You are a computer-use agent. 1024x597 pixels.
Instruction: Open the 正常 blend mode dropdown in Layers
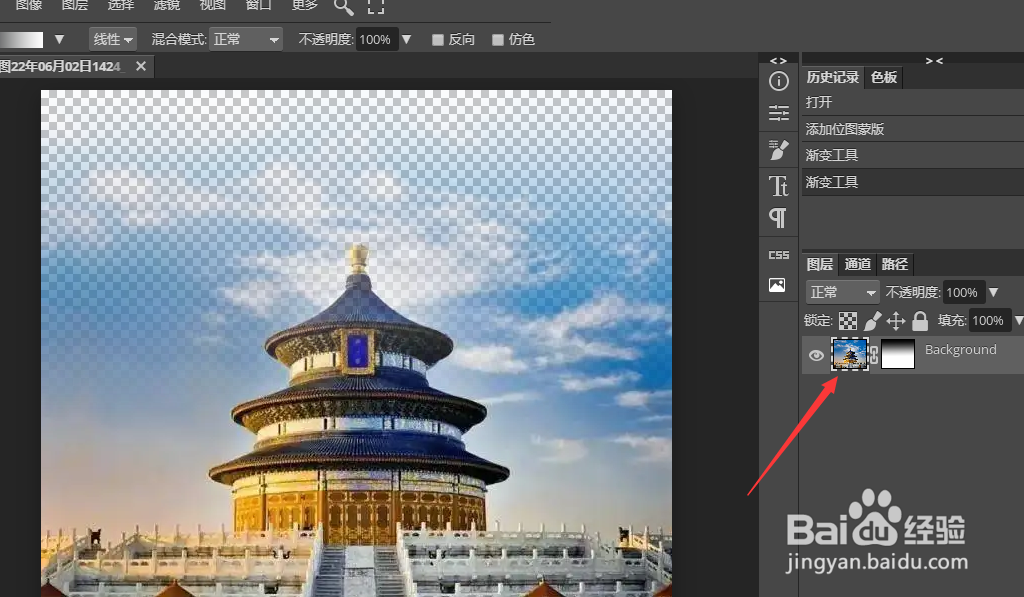click(x=841, y=291)
